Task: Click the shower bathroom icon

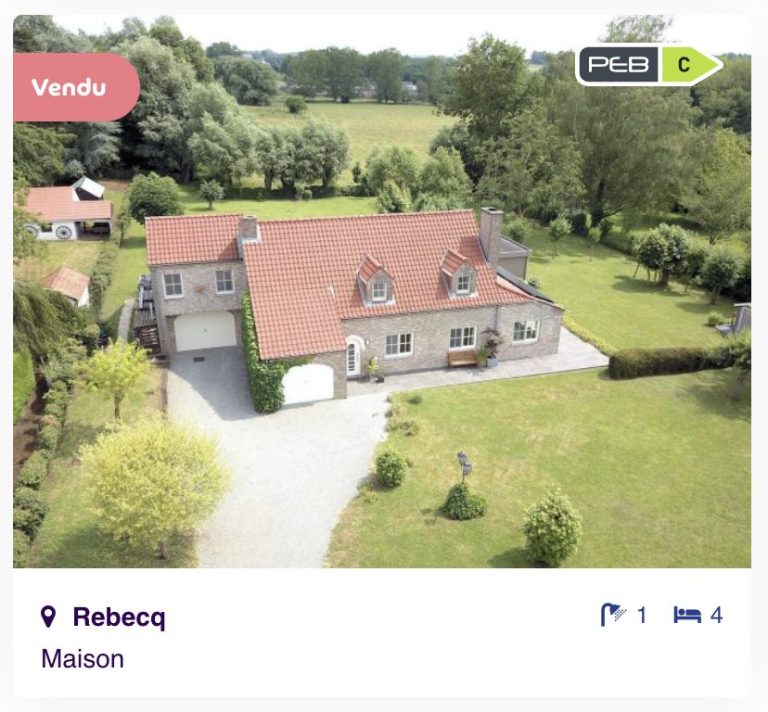Action: coord(613,615)
